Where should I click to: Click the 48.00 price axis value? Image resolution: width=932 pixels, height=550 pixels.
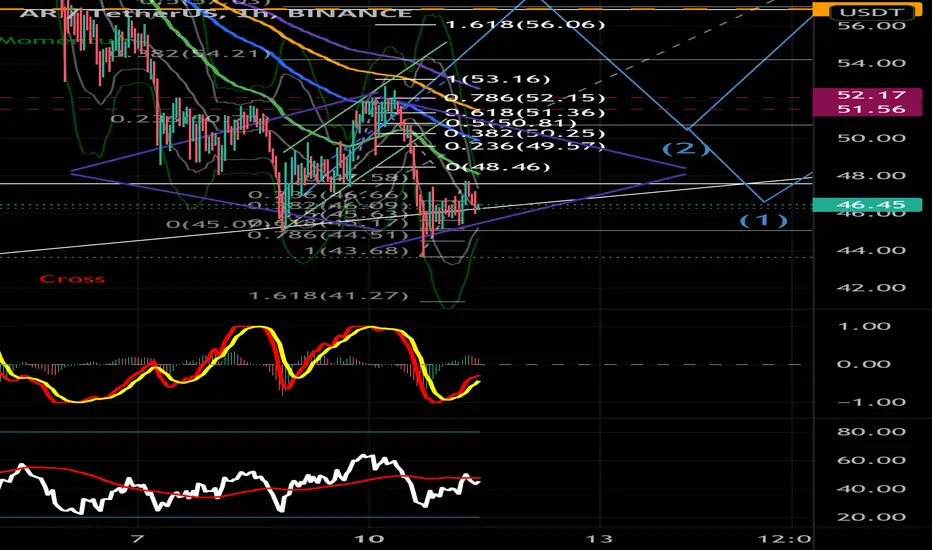(x=871, y=175)
